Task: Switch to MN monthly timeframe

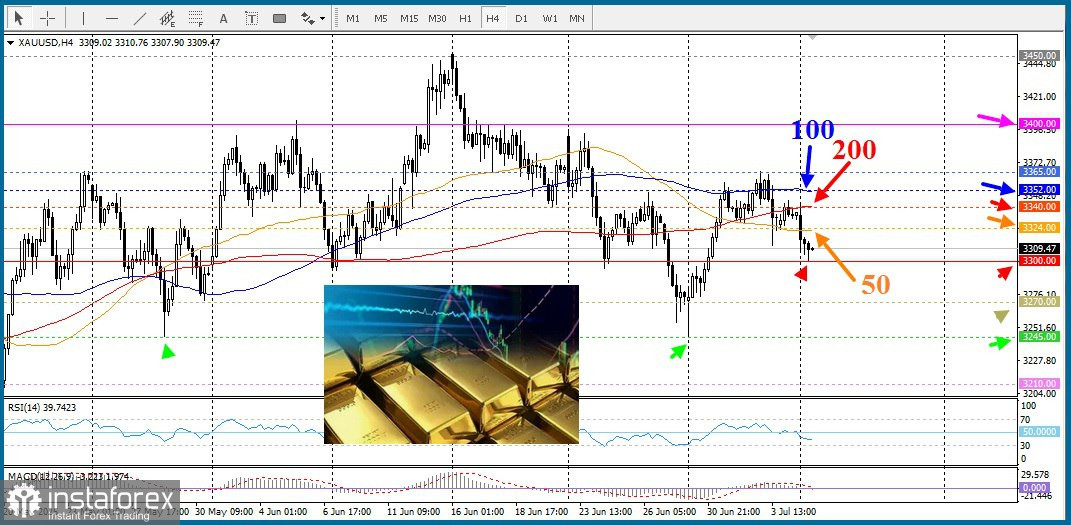Action: coord(577,18)
